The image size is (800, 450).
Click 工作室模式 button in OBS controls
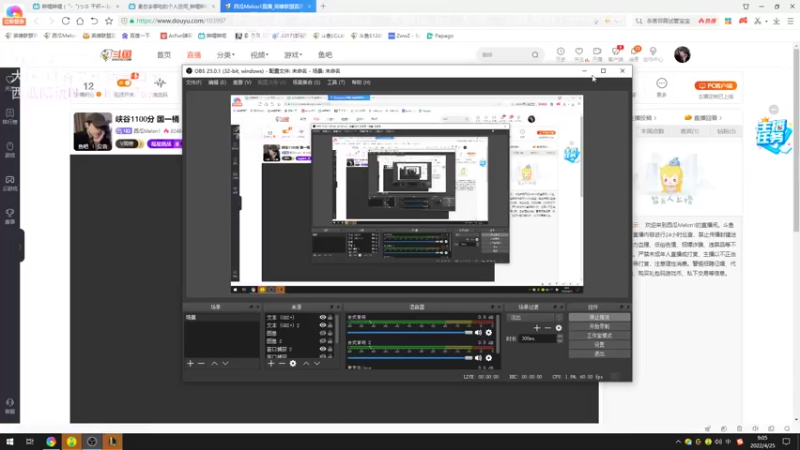(599, 336)
